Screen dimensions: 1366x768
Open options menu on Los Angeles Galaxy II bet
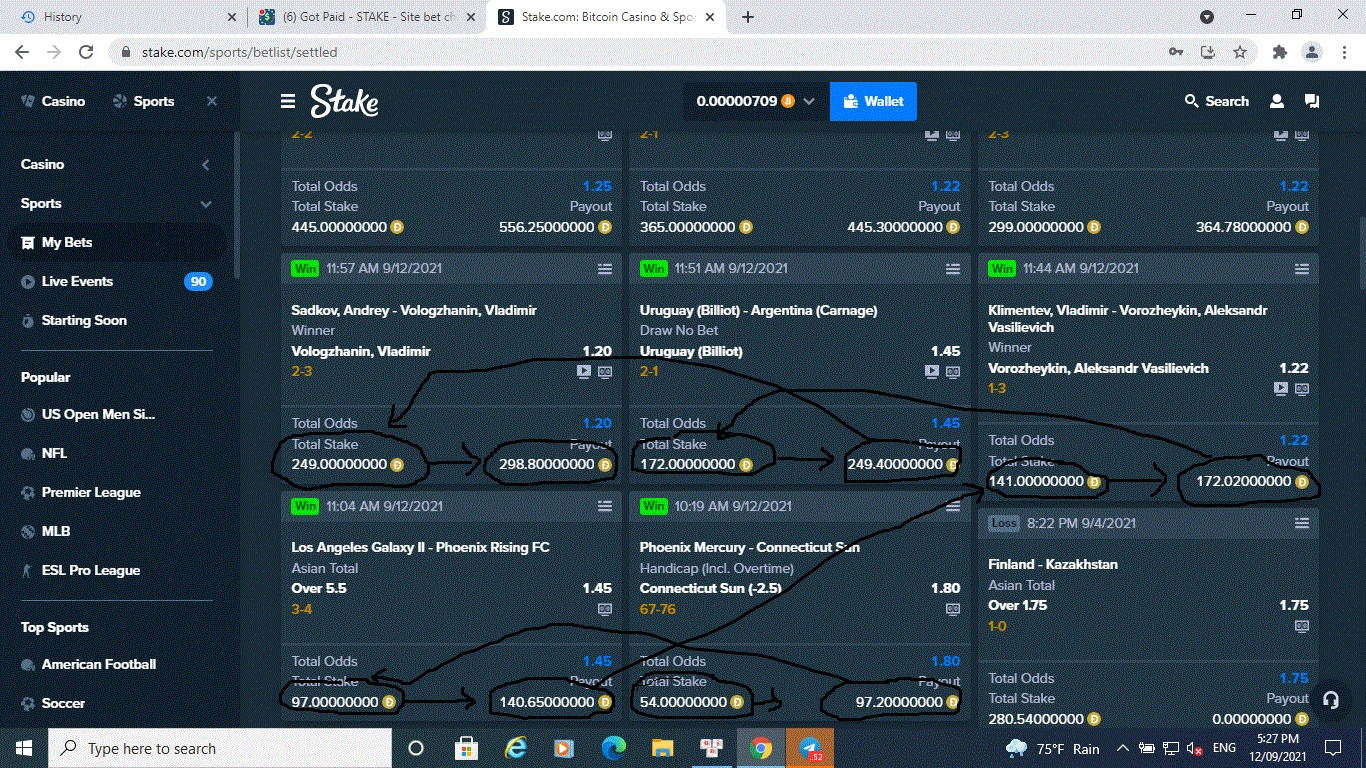pyautogui.click(x=605, y=506)
